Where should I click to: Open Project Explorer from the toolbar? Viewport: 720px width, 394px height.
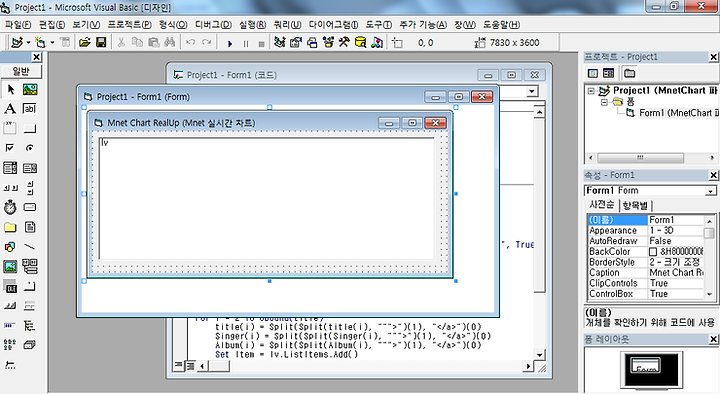coord(279,43)
